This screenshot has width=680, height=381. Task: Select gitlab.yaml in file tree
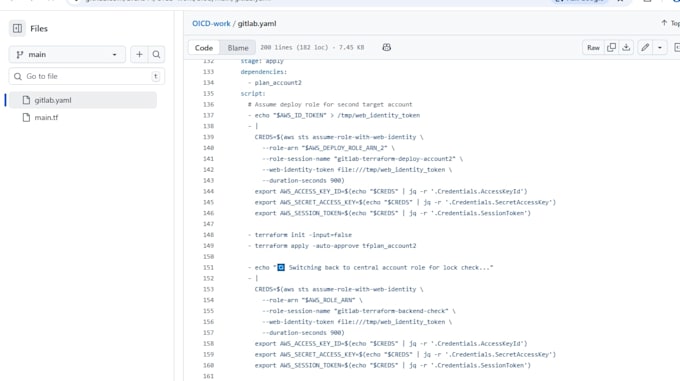[83, 100]
